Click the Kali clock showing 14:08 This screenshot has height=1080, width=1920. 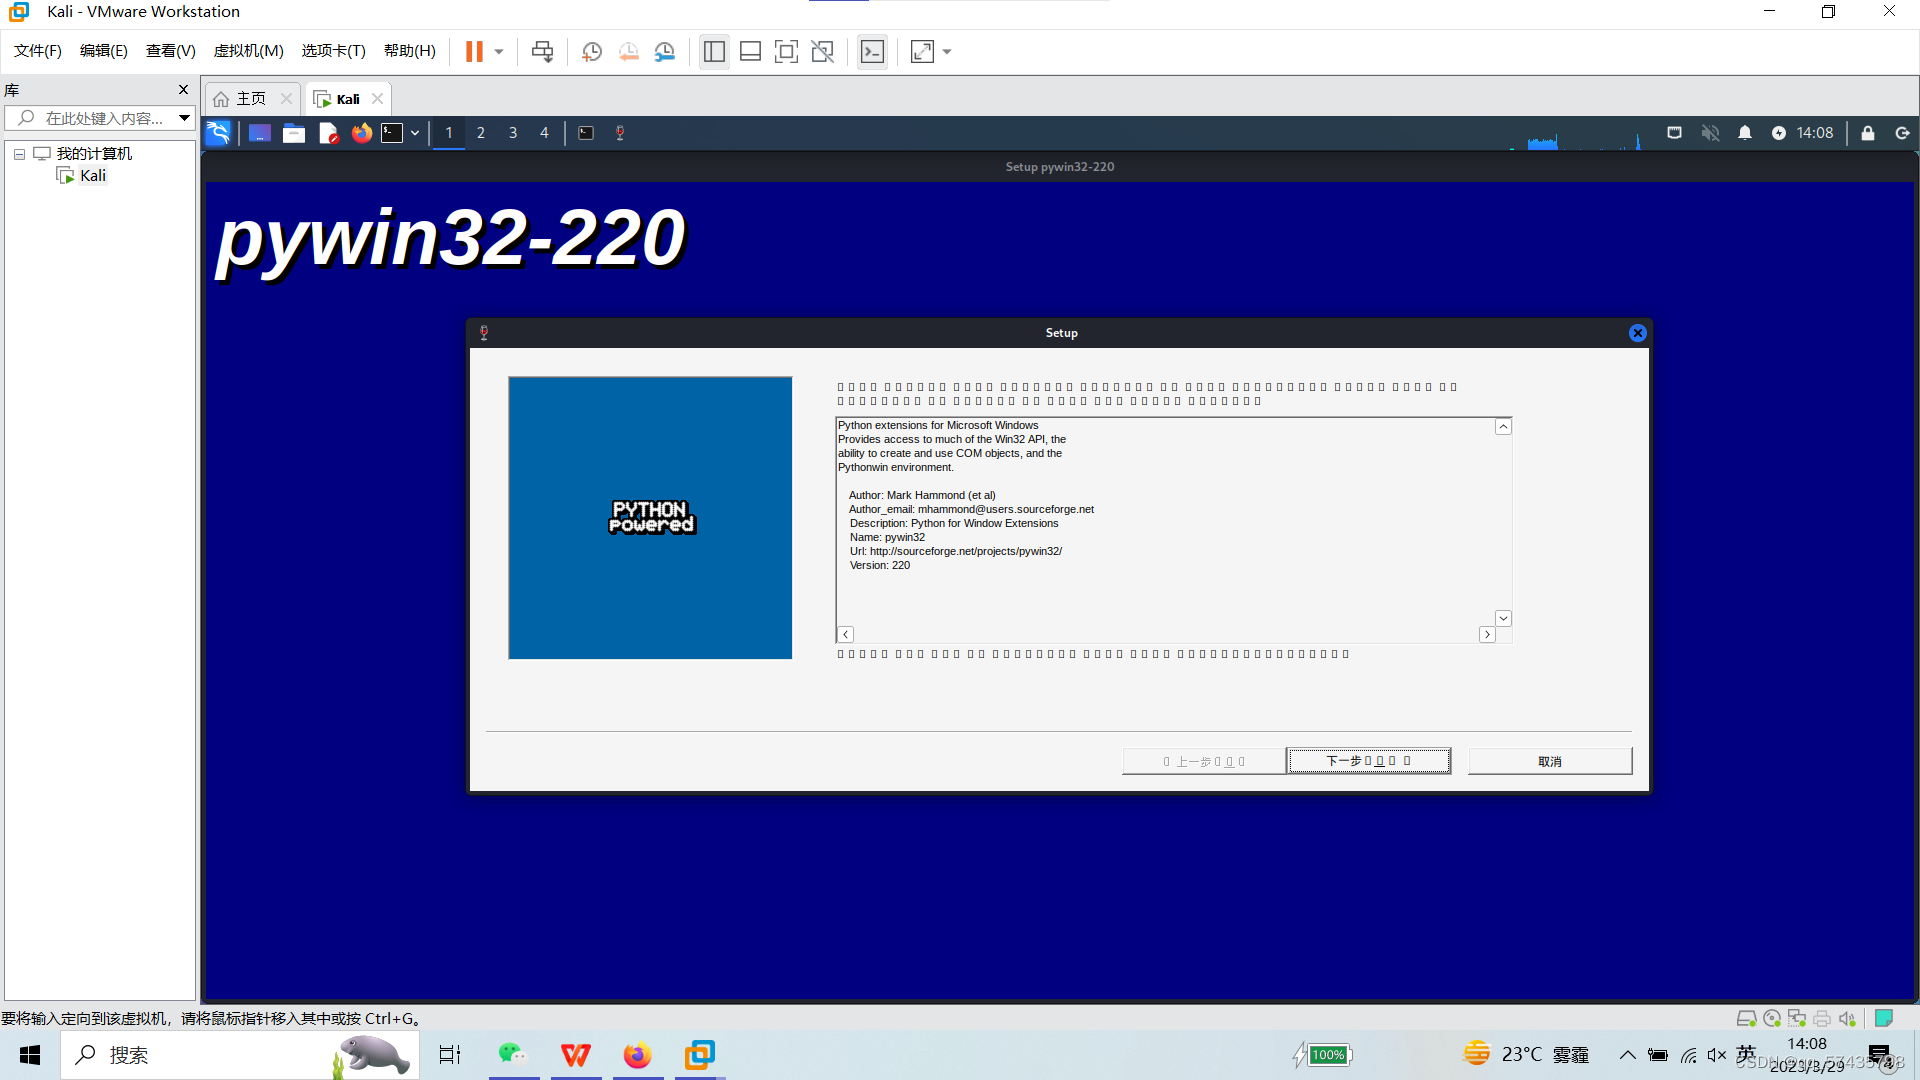(1815, 133)
